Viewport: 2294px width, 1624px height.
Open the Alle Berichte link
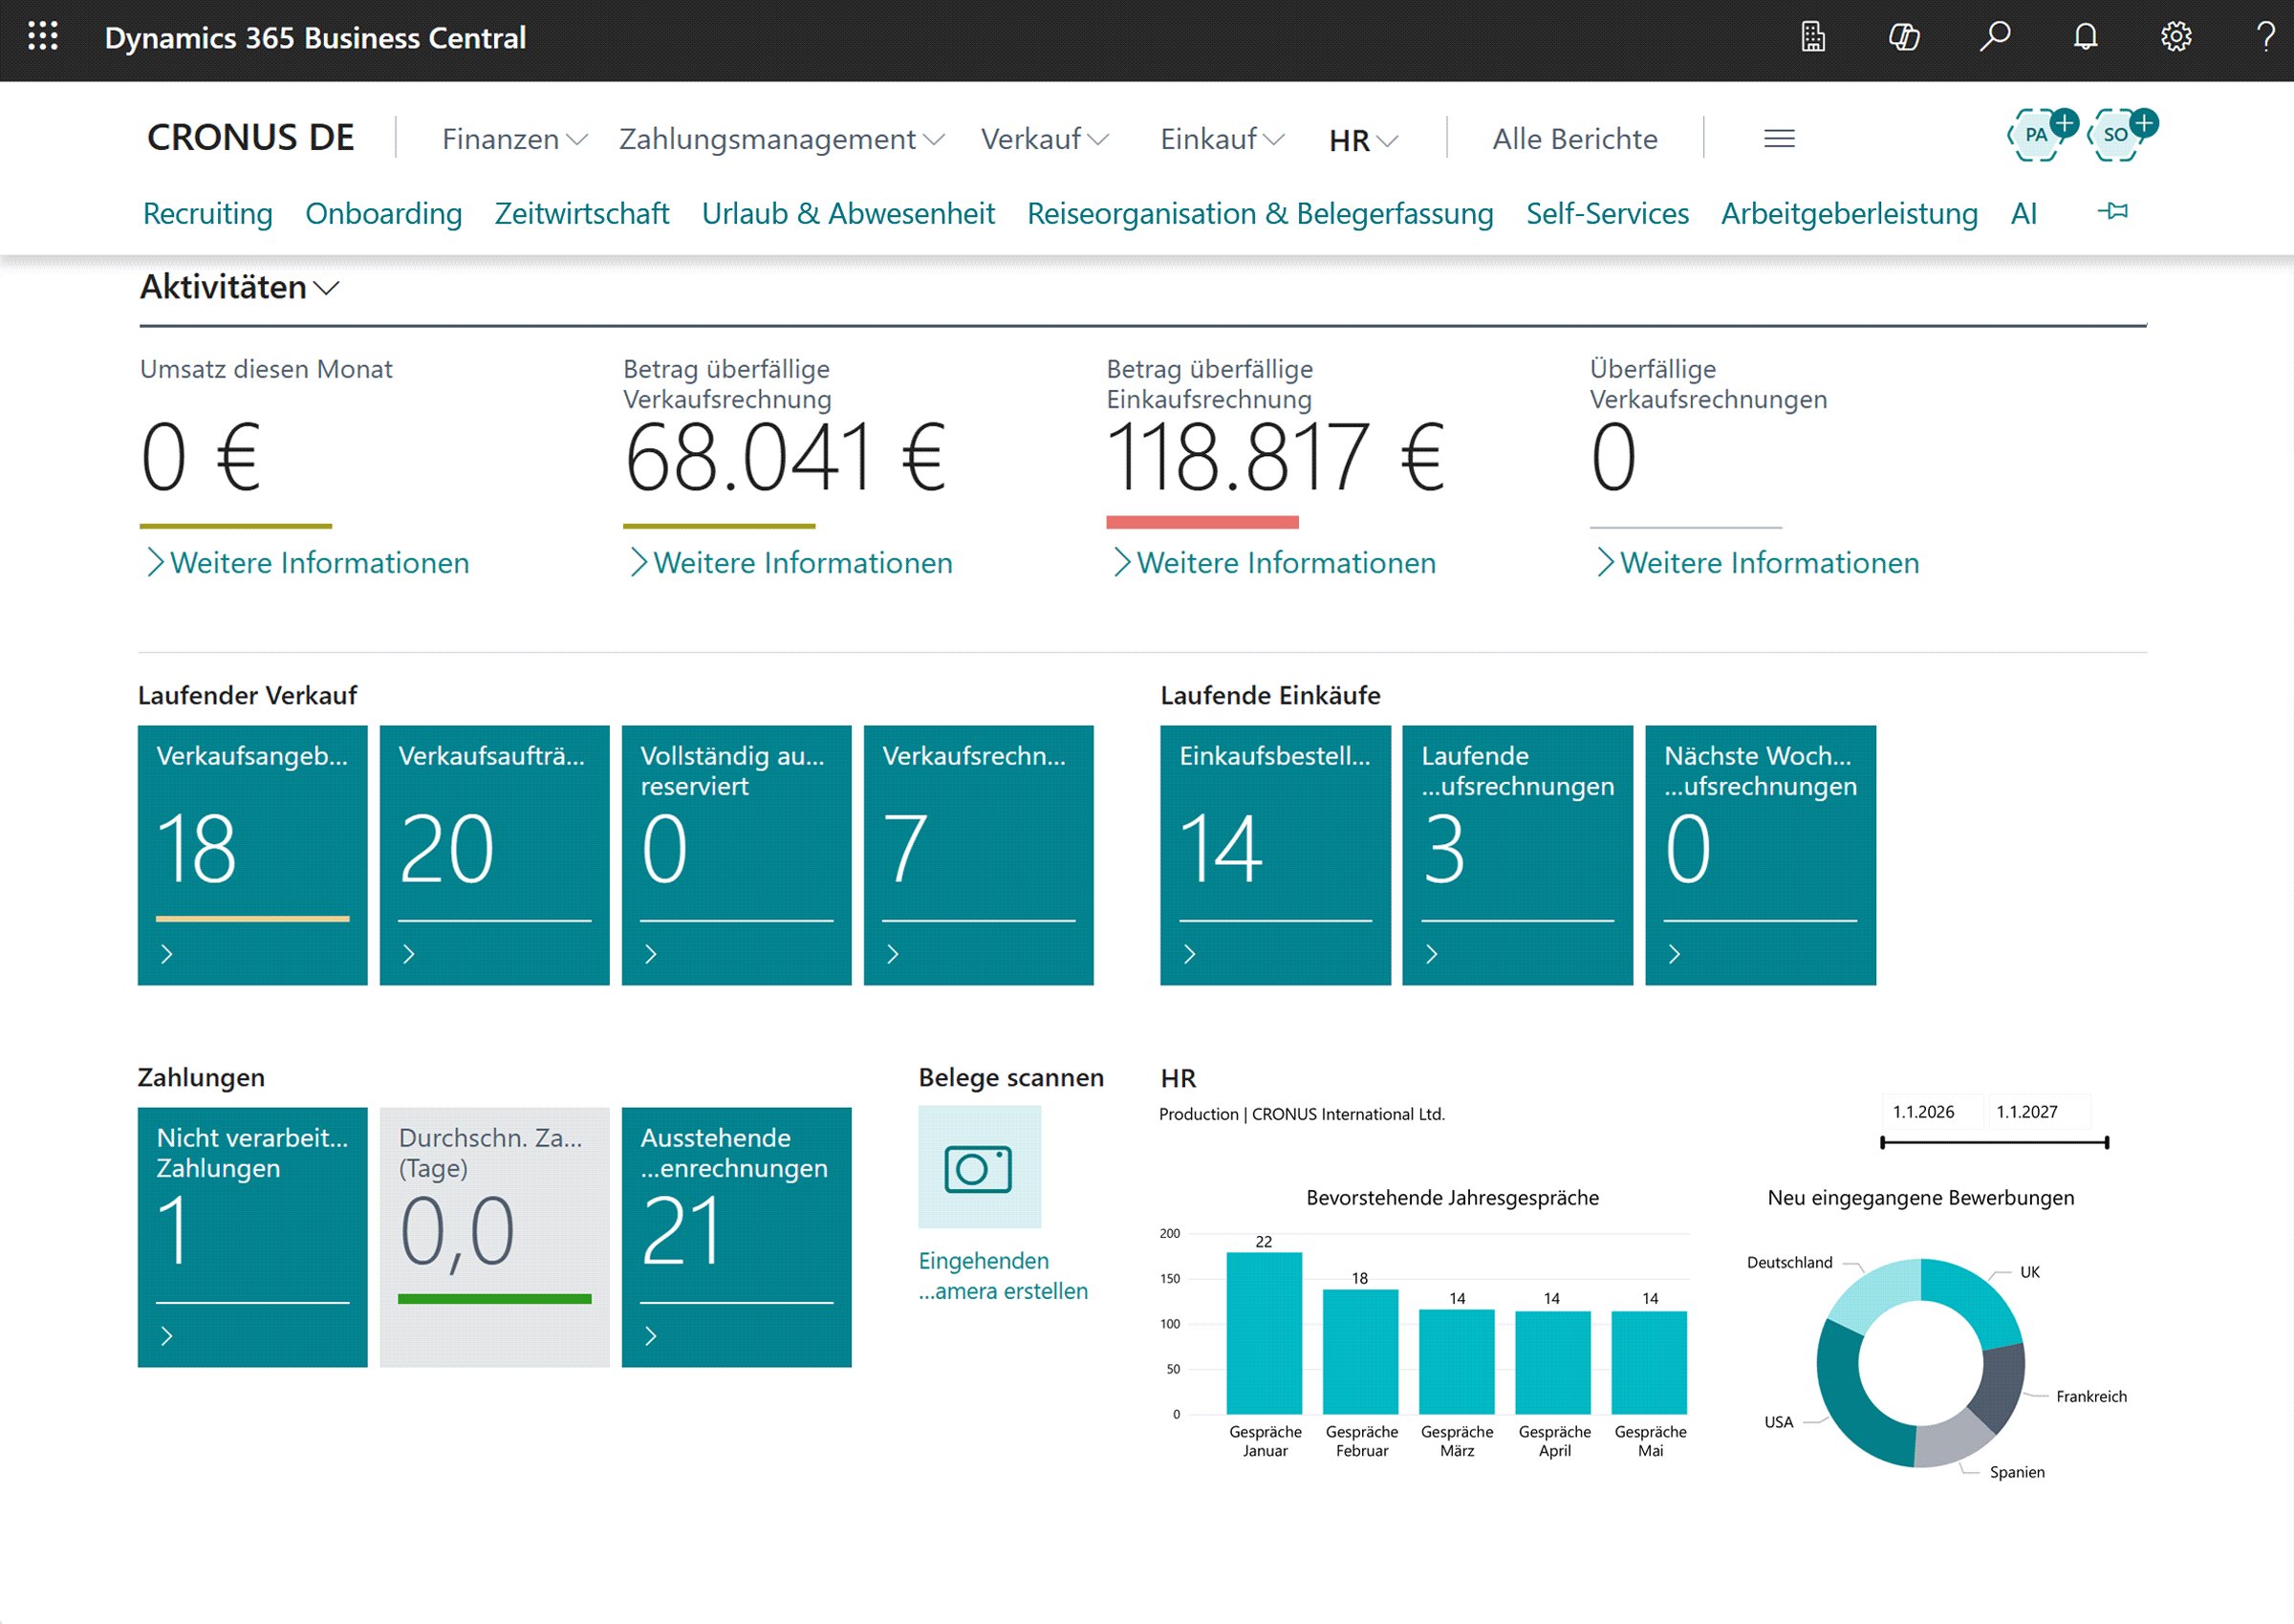1575,138
